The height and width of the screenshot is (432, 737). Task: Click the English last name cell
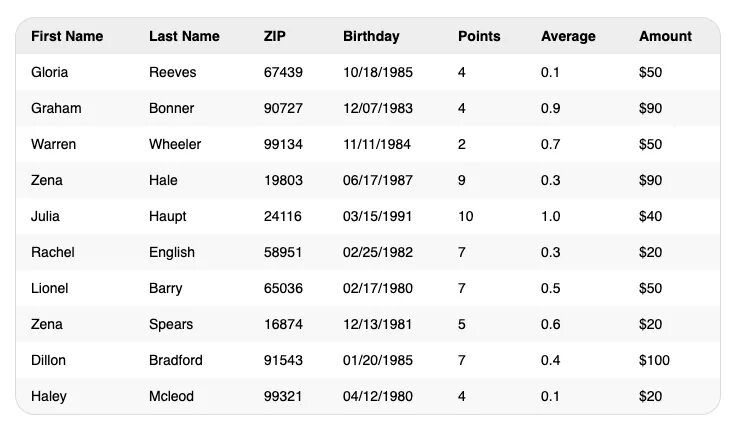172,252
